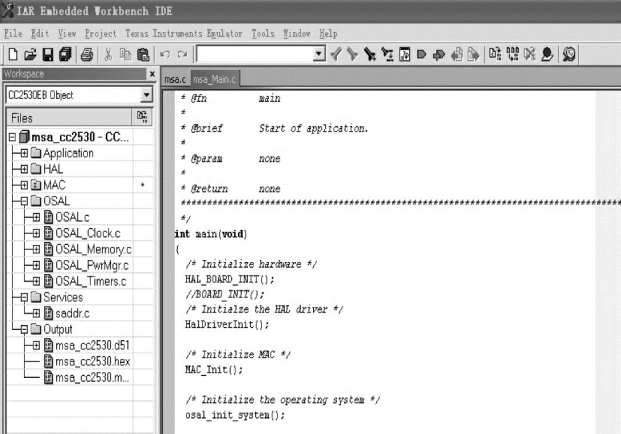Click the Save file toolbar icon

[x=46, y=53]
